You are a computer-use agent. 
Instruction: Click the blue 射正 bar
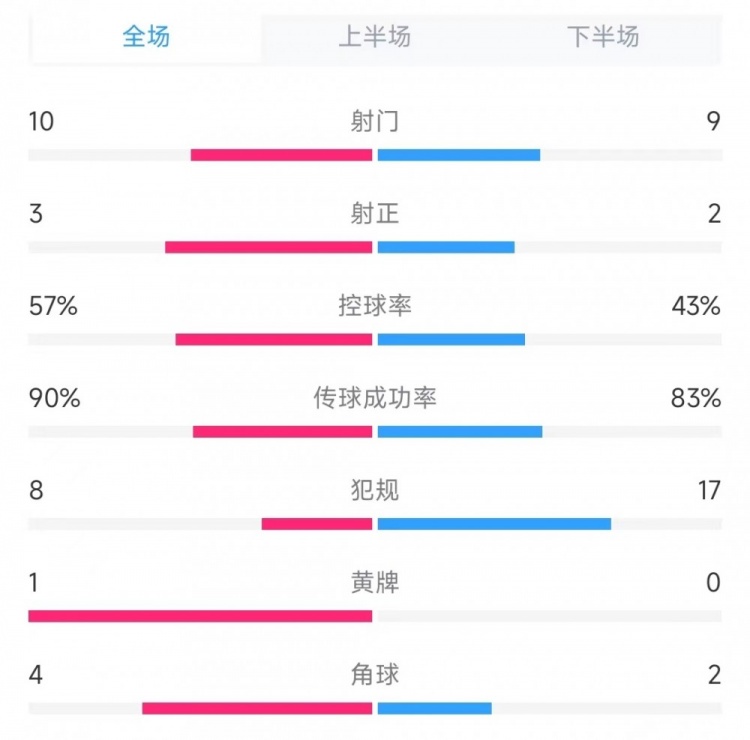[x=446, y=247]
